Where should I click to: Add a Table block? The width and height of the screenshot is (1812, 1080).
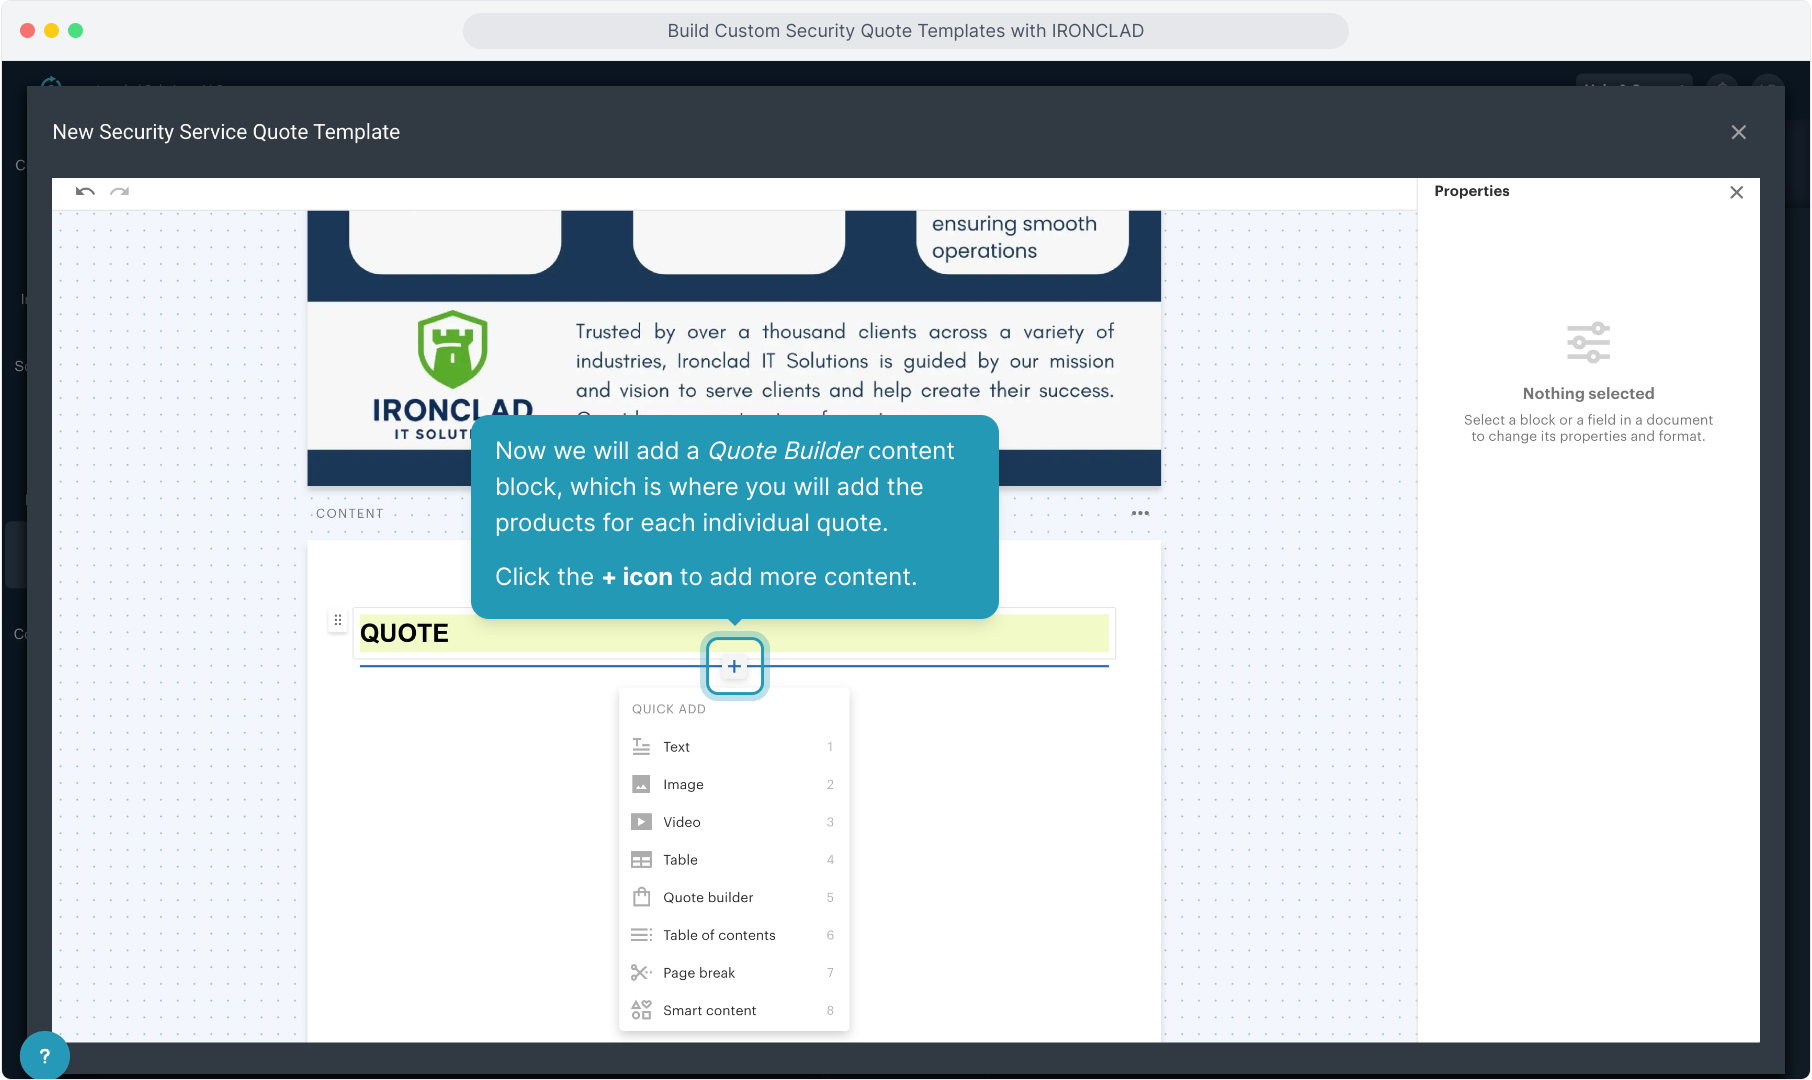(680, 860)
